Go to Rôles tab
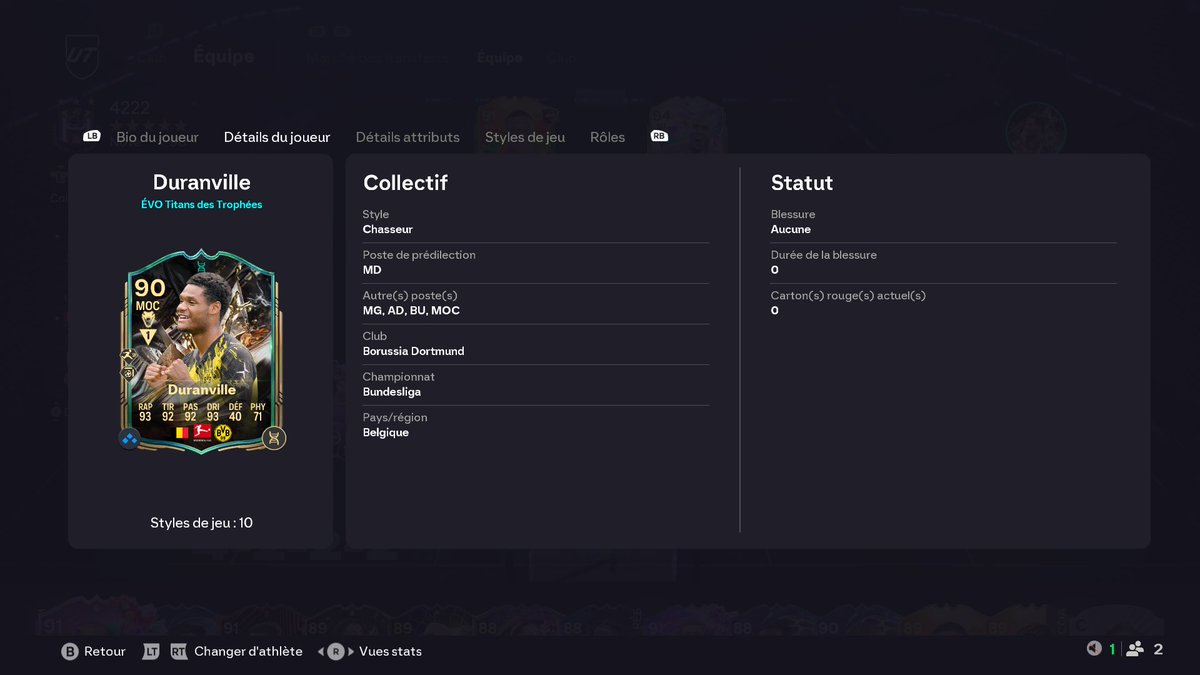This screenshot has height=675, width=1200. pos(607,137)
